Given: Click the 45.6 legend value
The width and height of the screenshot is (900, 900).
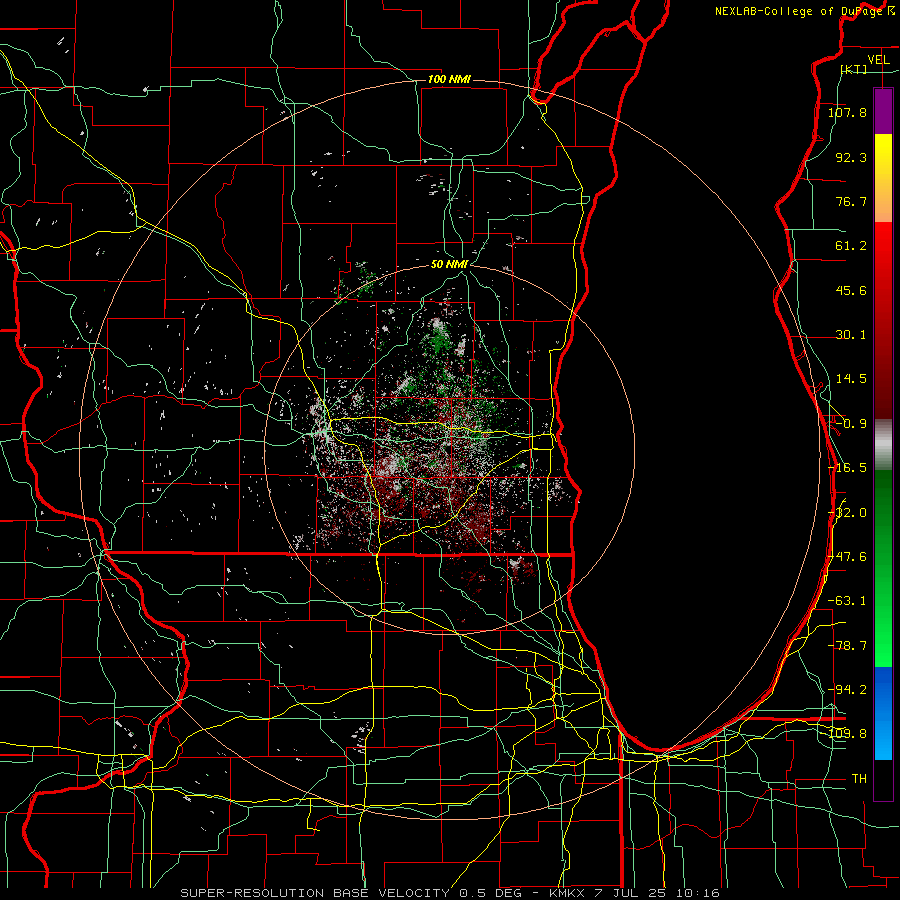Looking at the screenshot, I should click(851, 290).
